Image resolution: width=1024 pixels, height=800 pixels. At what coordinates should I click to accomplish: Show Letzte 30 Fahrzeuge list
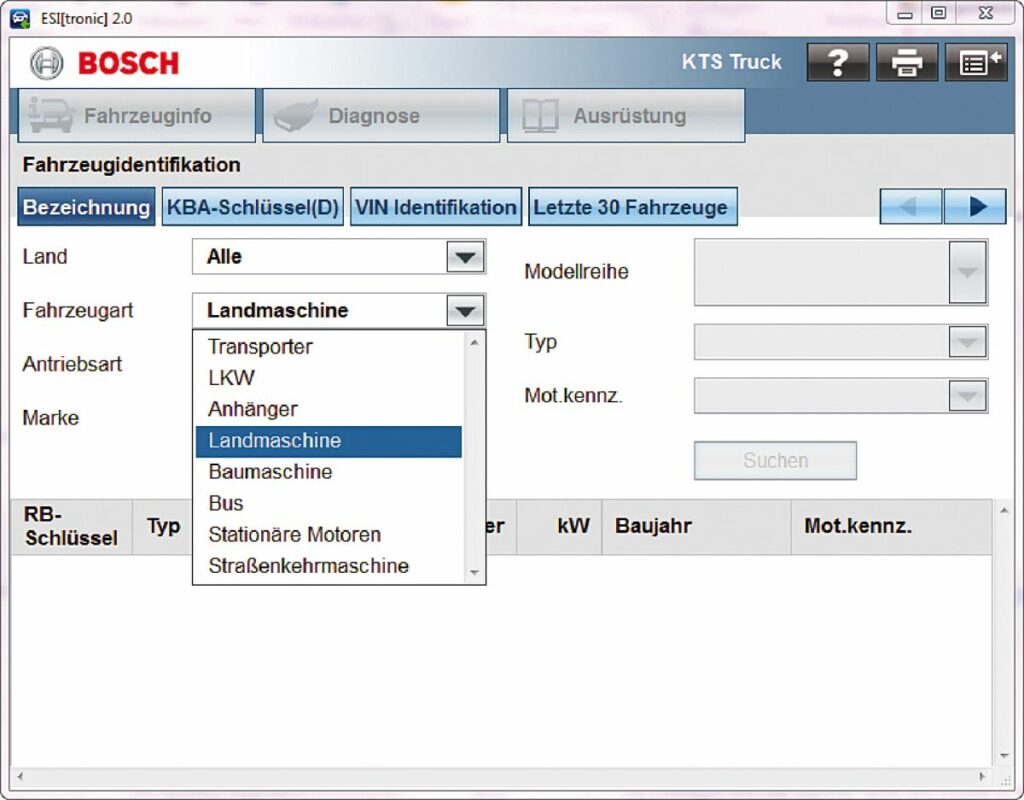(631, 208)
